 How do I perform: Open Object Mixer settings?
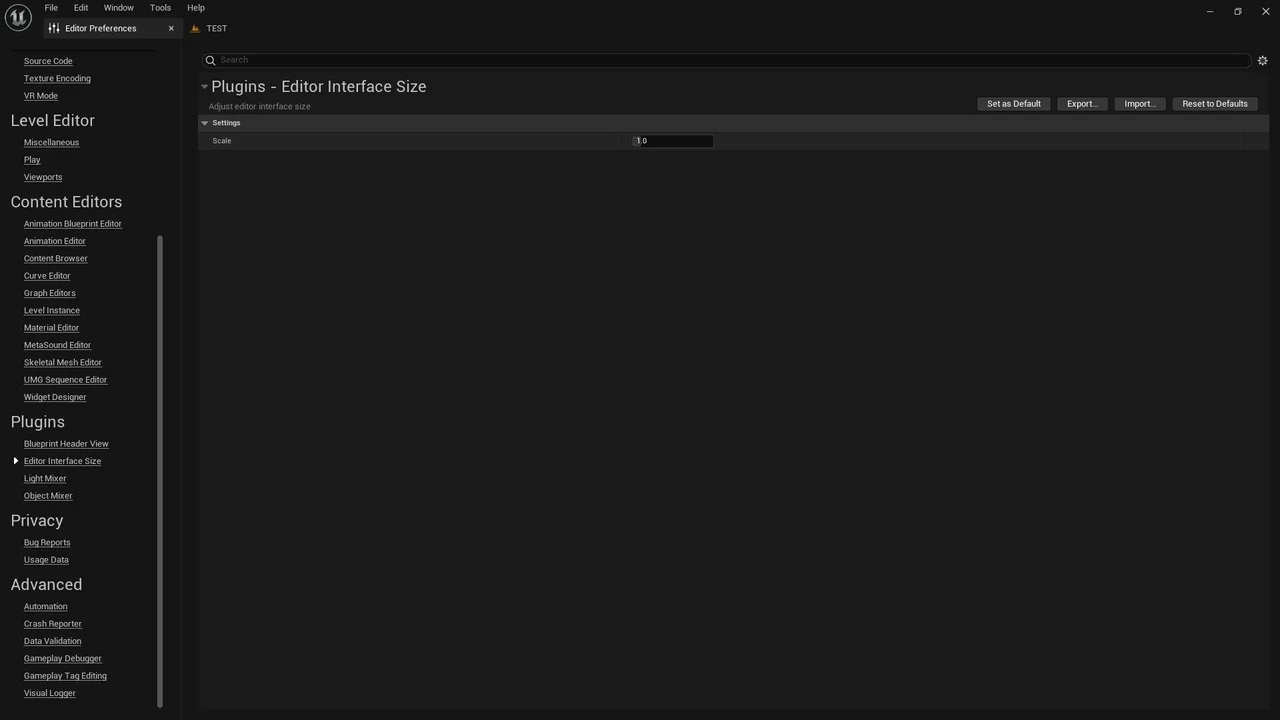click(x=48, y=496)
